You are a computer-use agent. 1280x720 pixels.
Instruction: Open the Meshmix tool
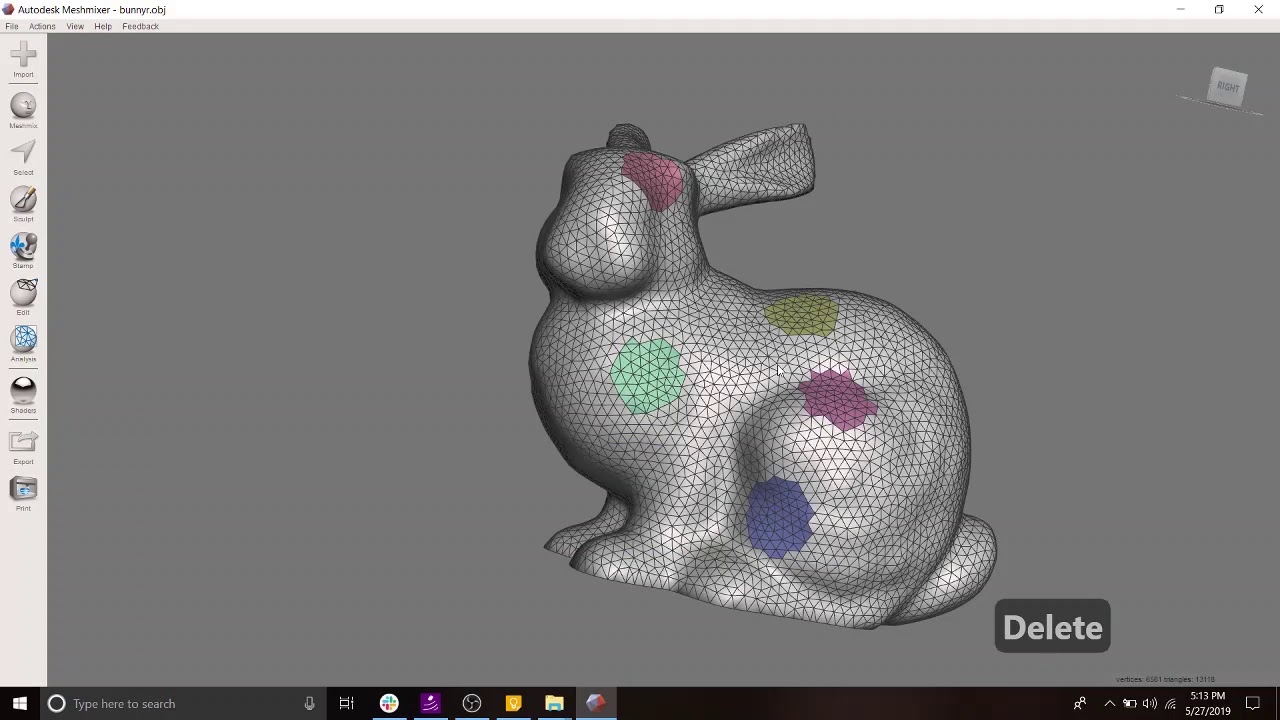coord(23,110)
